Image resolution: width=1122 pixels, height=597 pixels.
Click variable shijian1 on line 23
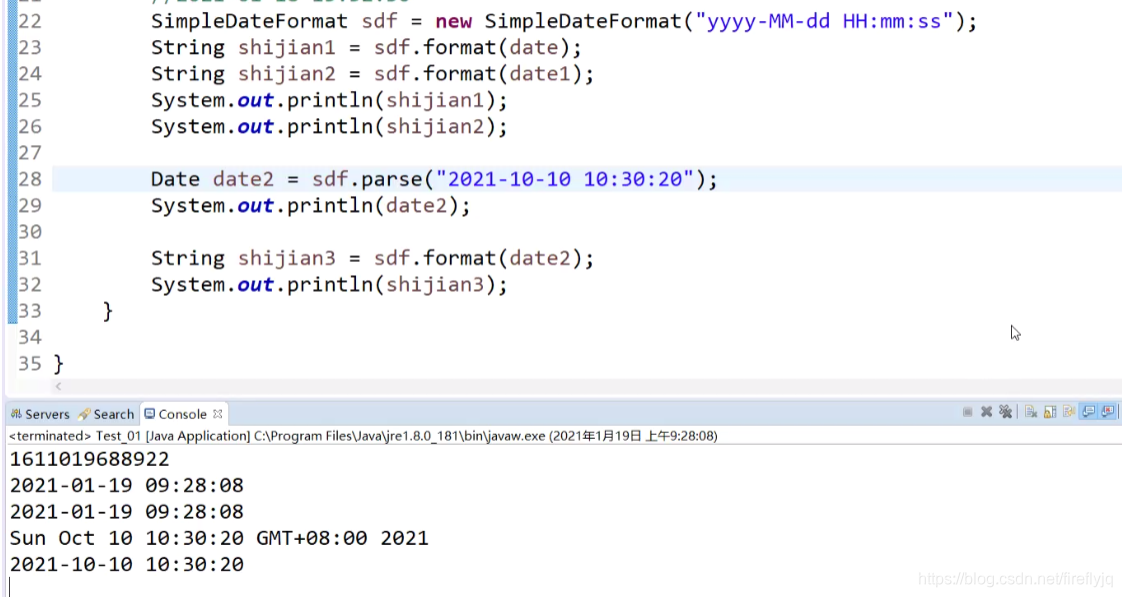[x=286, y=48]
